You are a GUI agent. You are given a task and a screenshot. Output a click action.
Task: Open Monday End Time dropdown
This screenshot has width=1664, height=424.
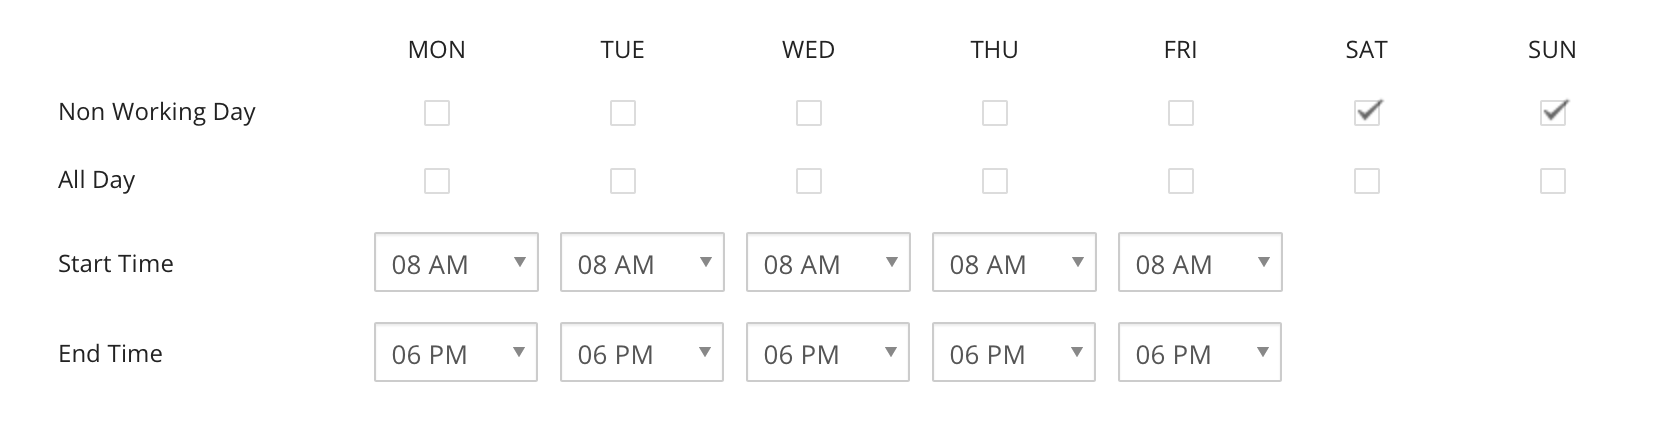[456, 352]
